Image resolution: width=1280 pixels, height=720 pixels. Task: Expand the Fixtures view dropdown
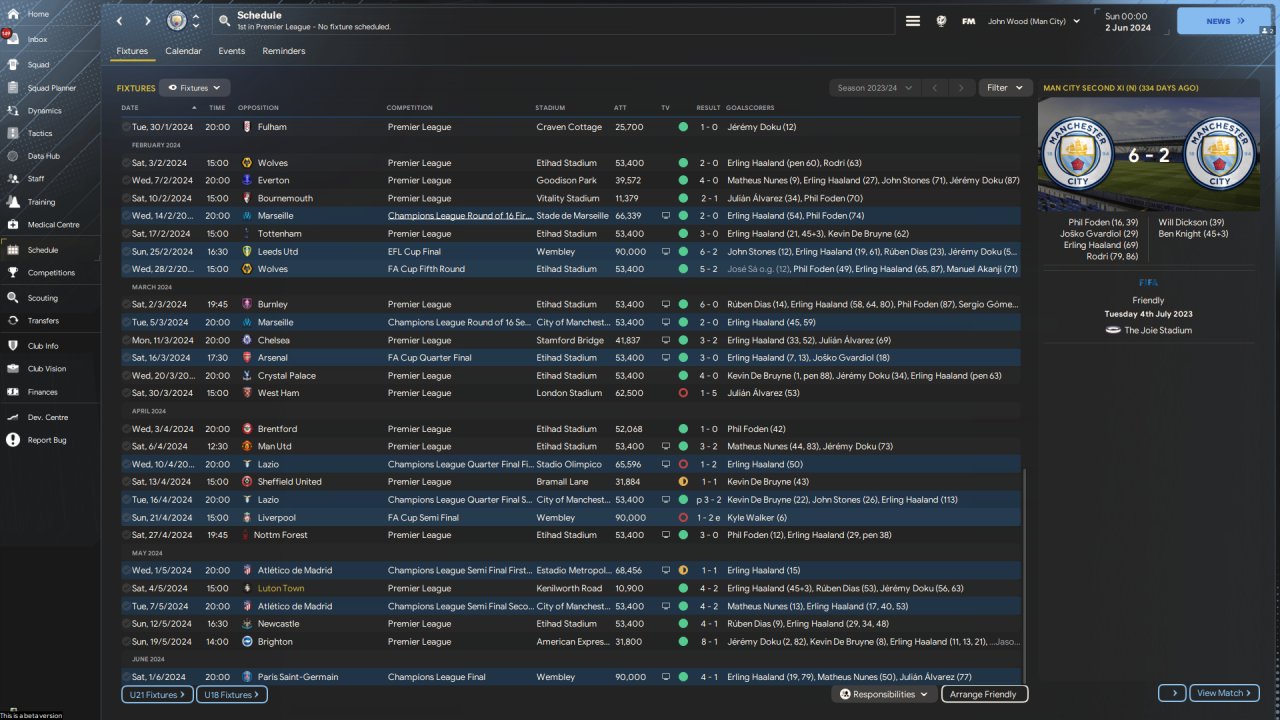pos(195,88)
